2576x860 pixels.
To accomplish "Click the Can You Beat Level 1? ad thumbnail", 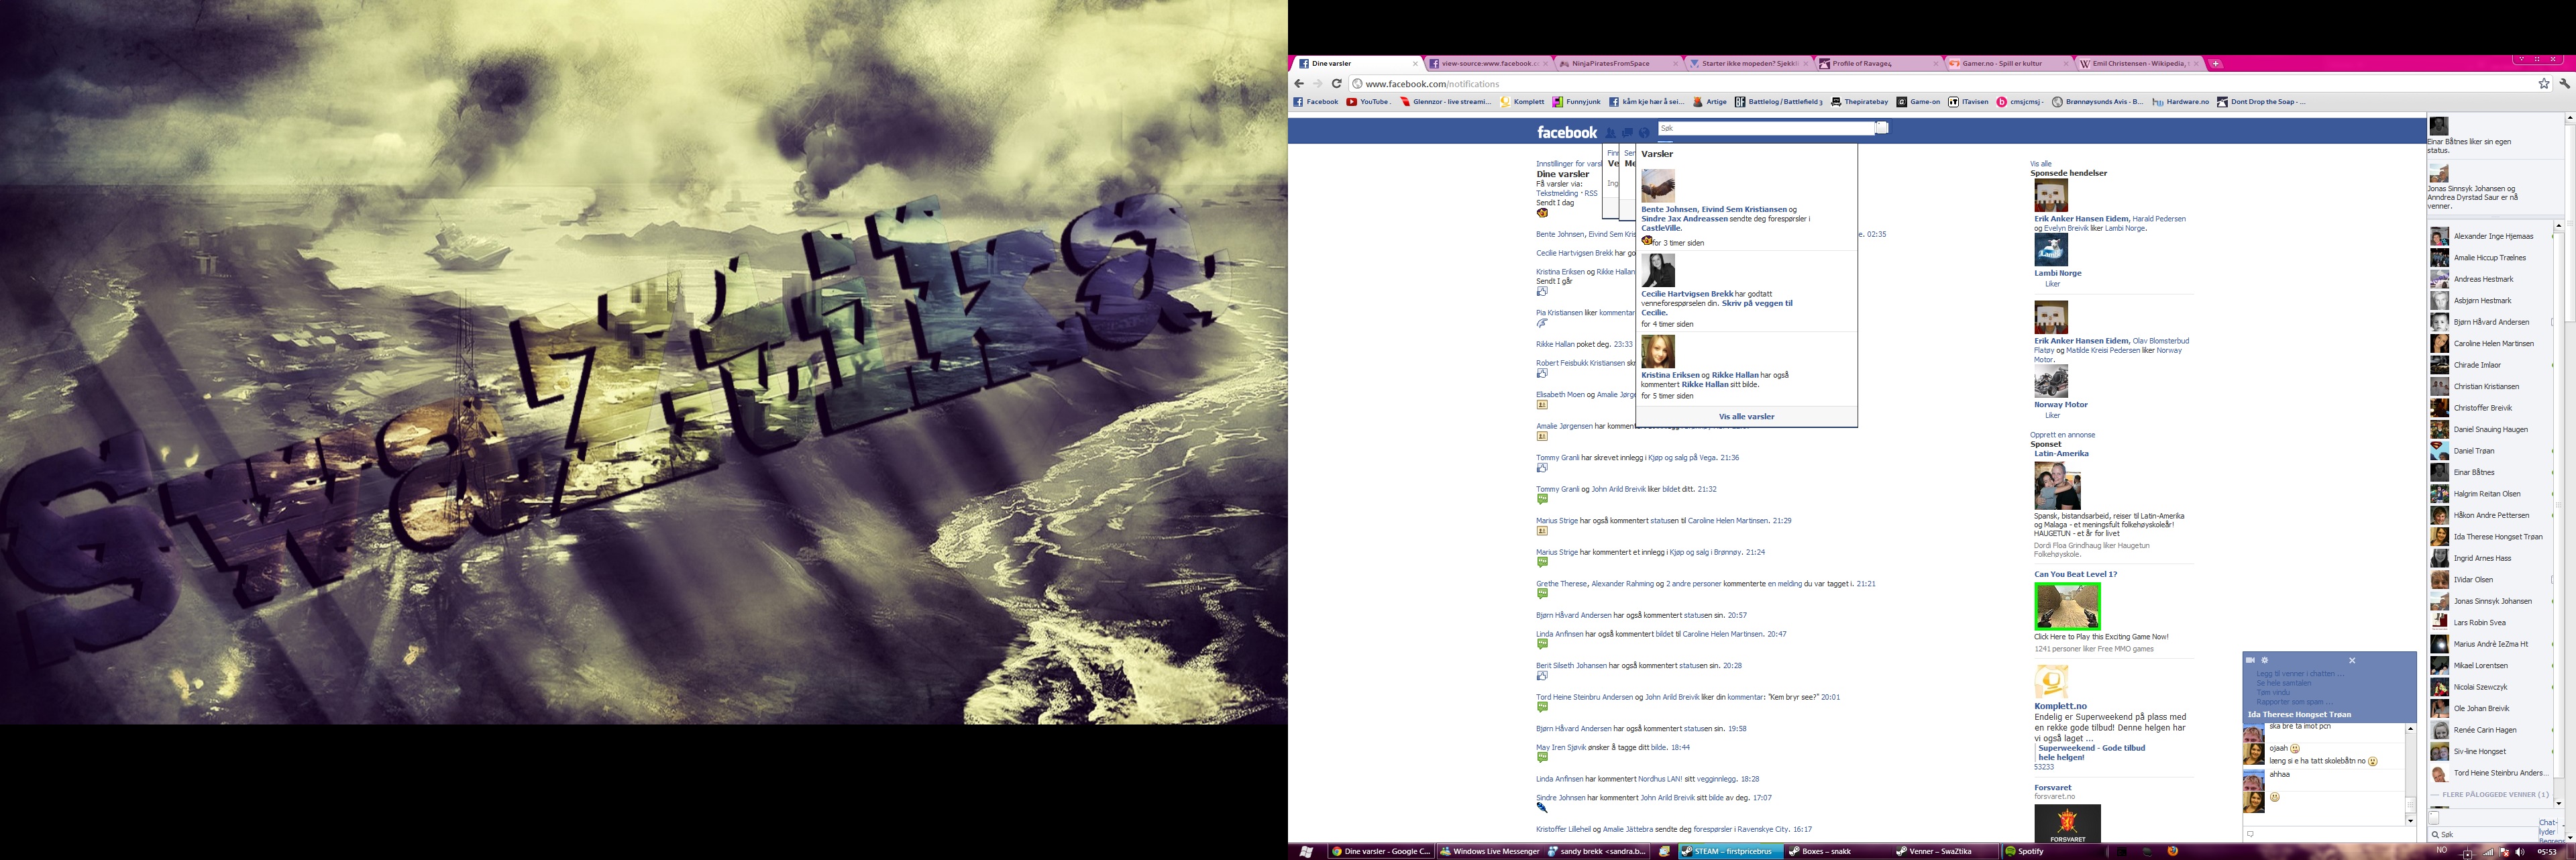I will (x=2067, y=606).
